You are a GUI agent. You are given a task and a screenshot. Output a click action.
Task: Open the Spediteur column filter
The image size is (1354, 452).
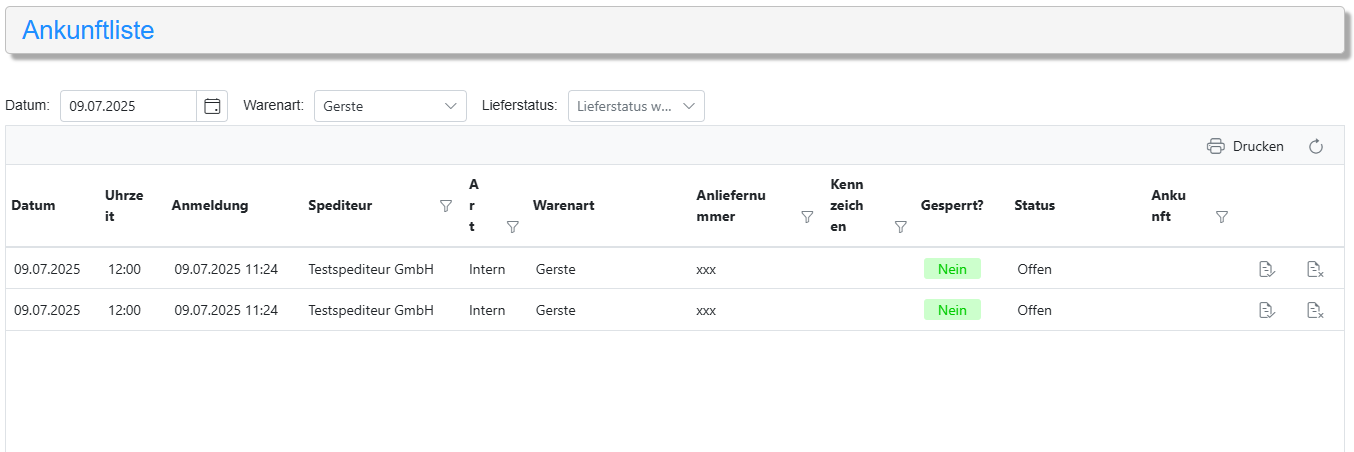pos(446,206)
